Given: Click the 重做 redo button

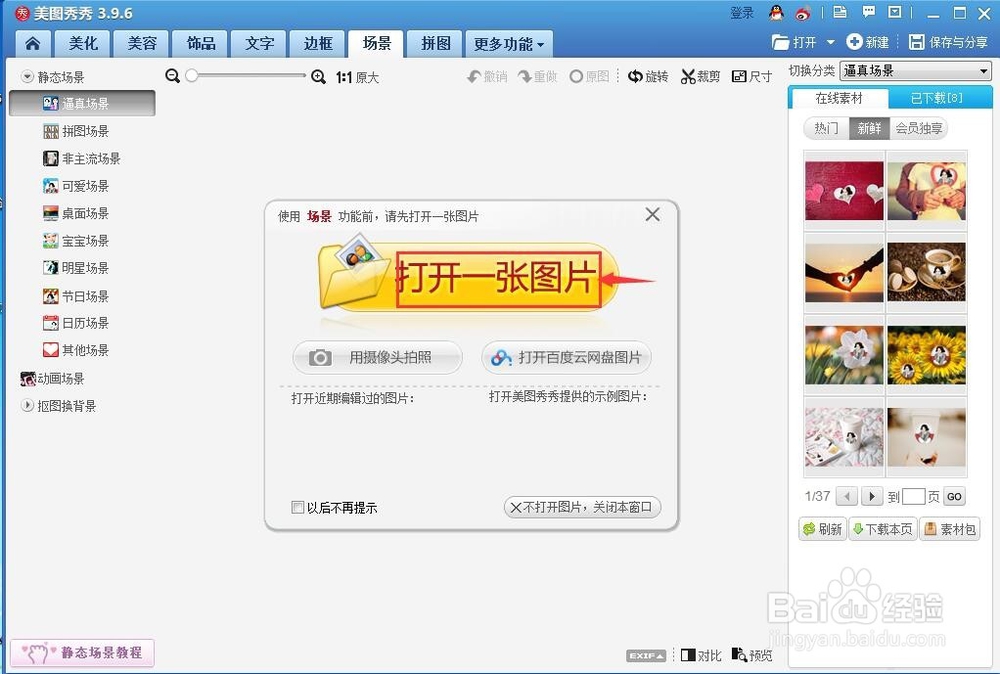Looking at the screenshot, I should point(538,77).
